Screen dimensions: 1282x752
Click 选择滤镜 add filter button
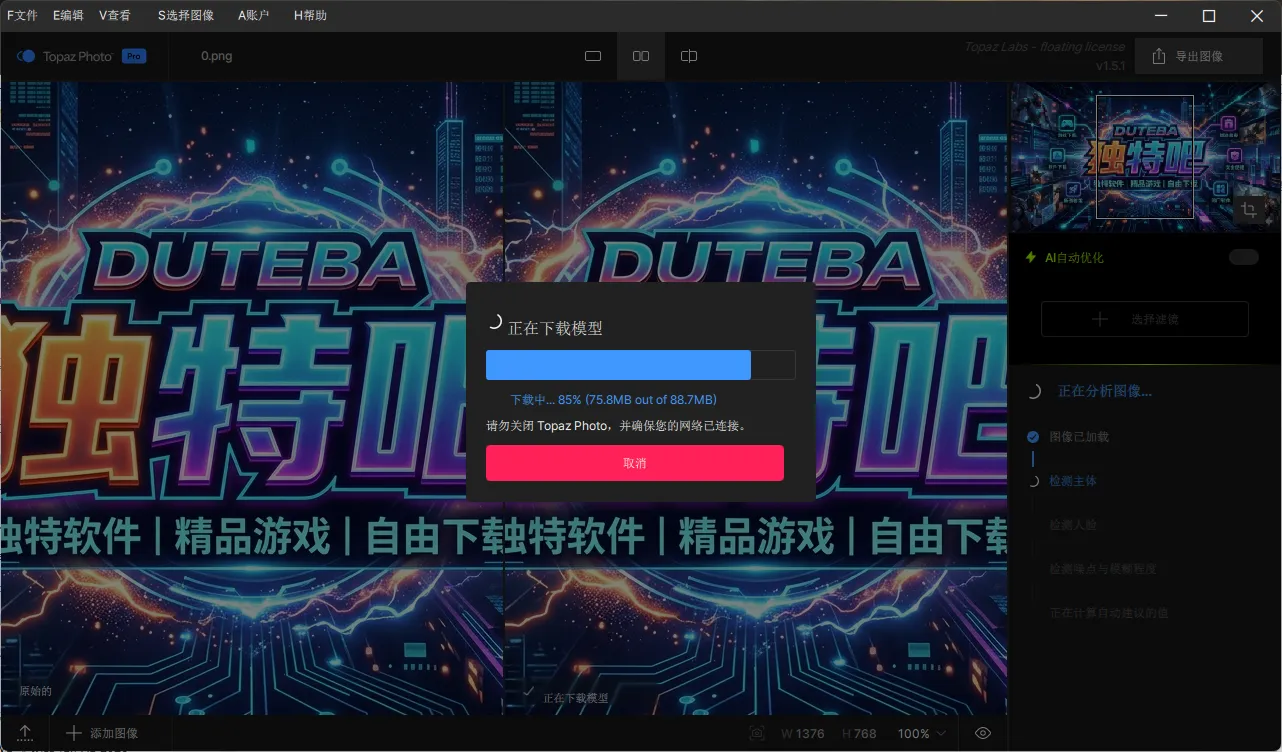[1145, 319]
